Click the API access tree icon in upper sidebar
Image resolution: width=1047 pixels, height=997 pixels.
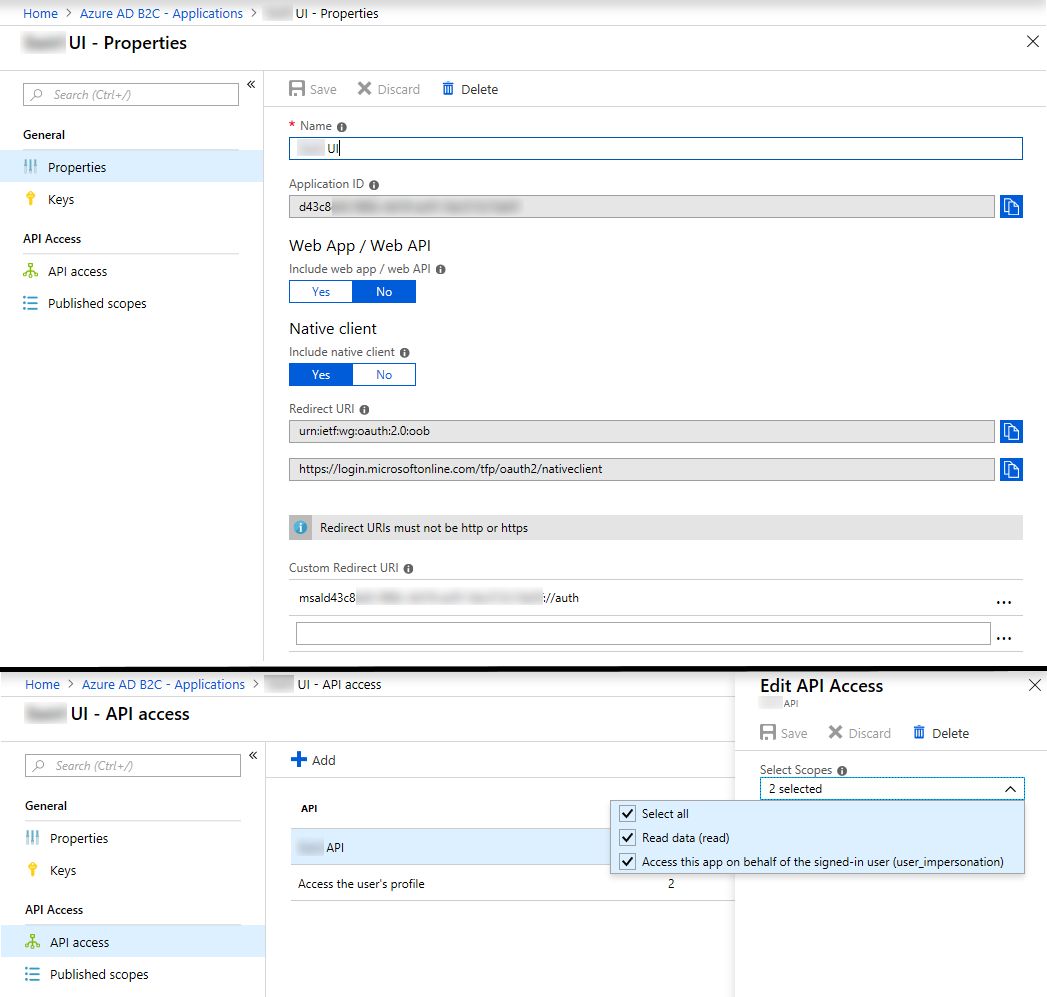(31, 270)
